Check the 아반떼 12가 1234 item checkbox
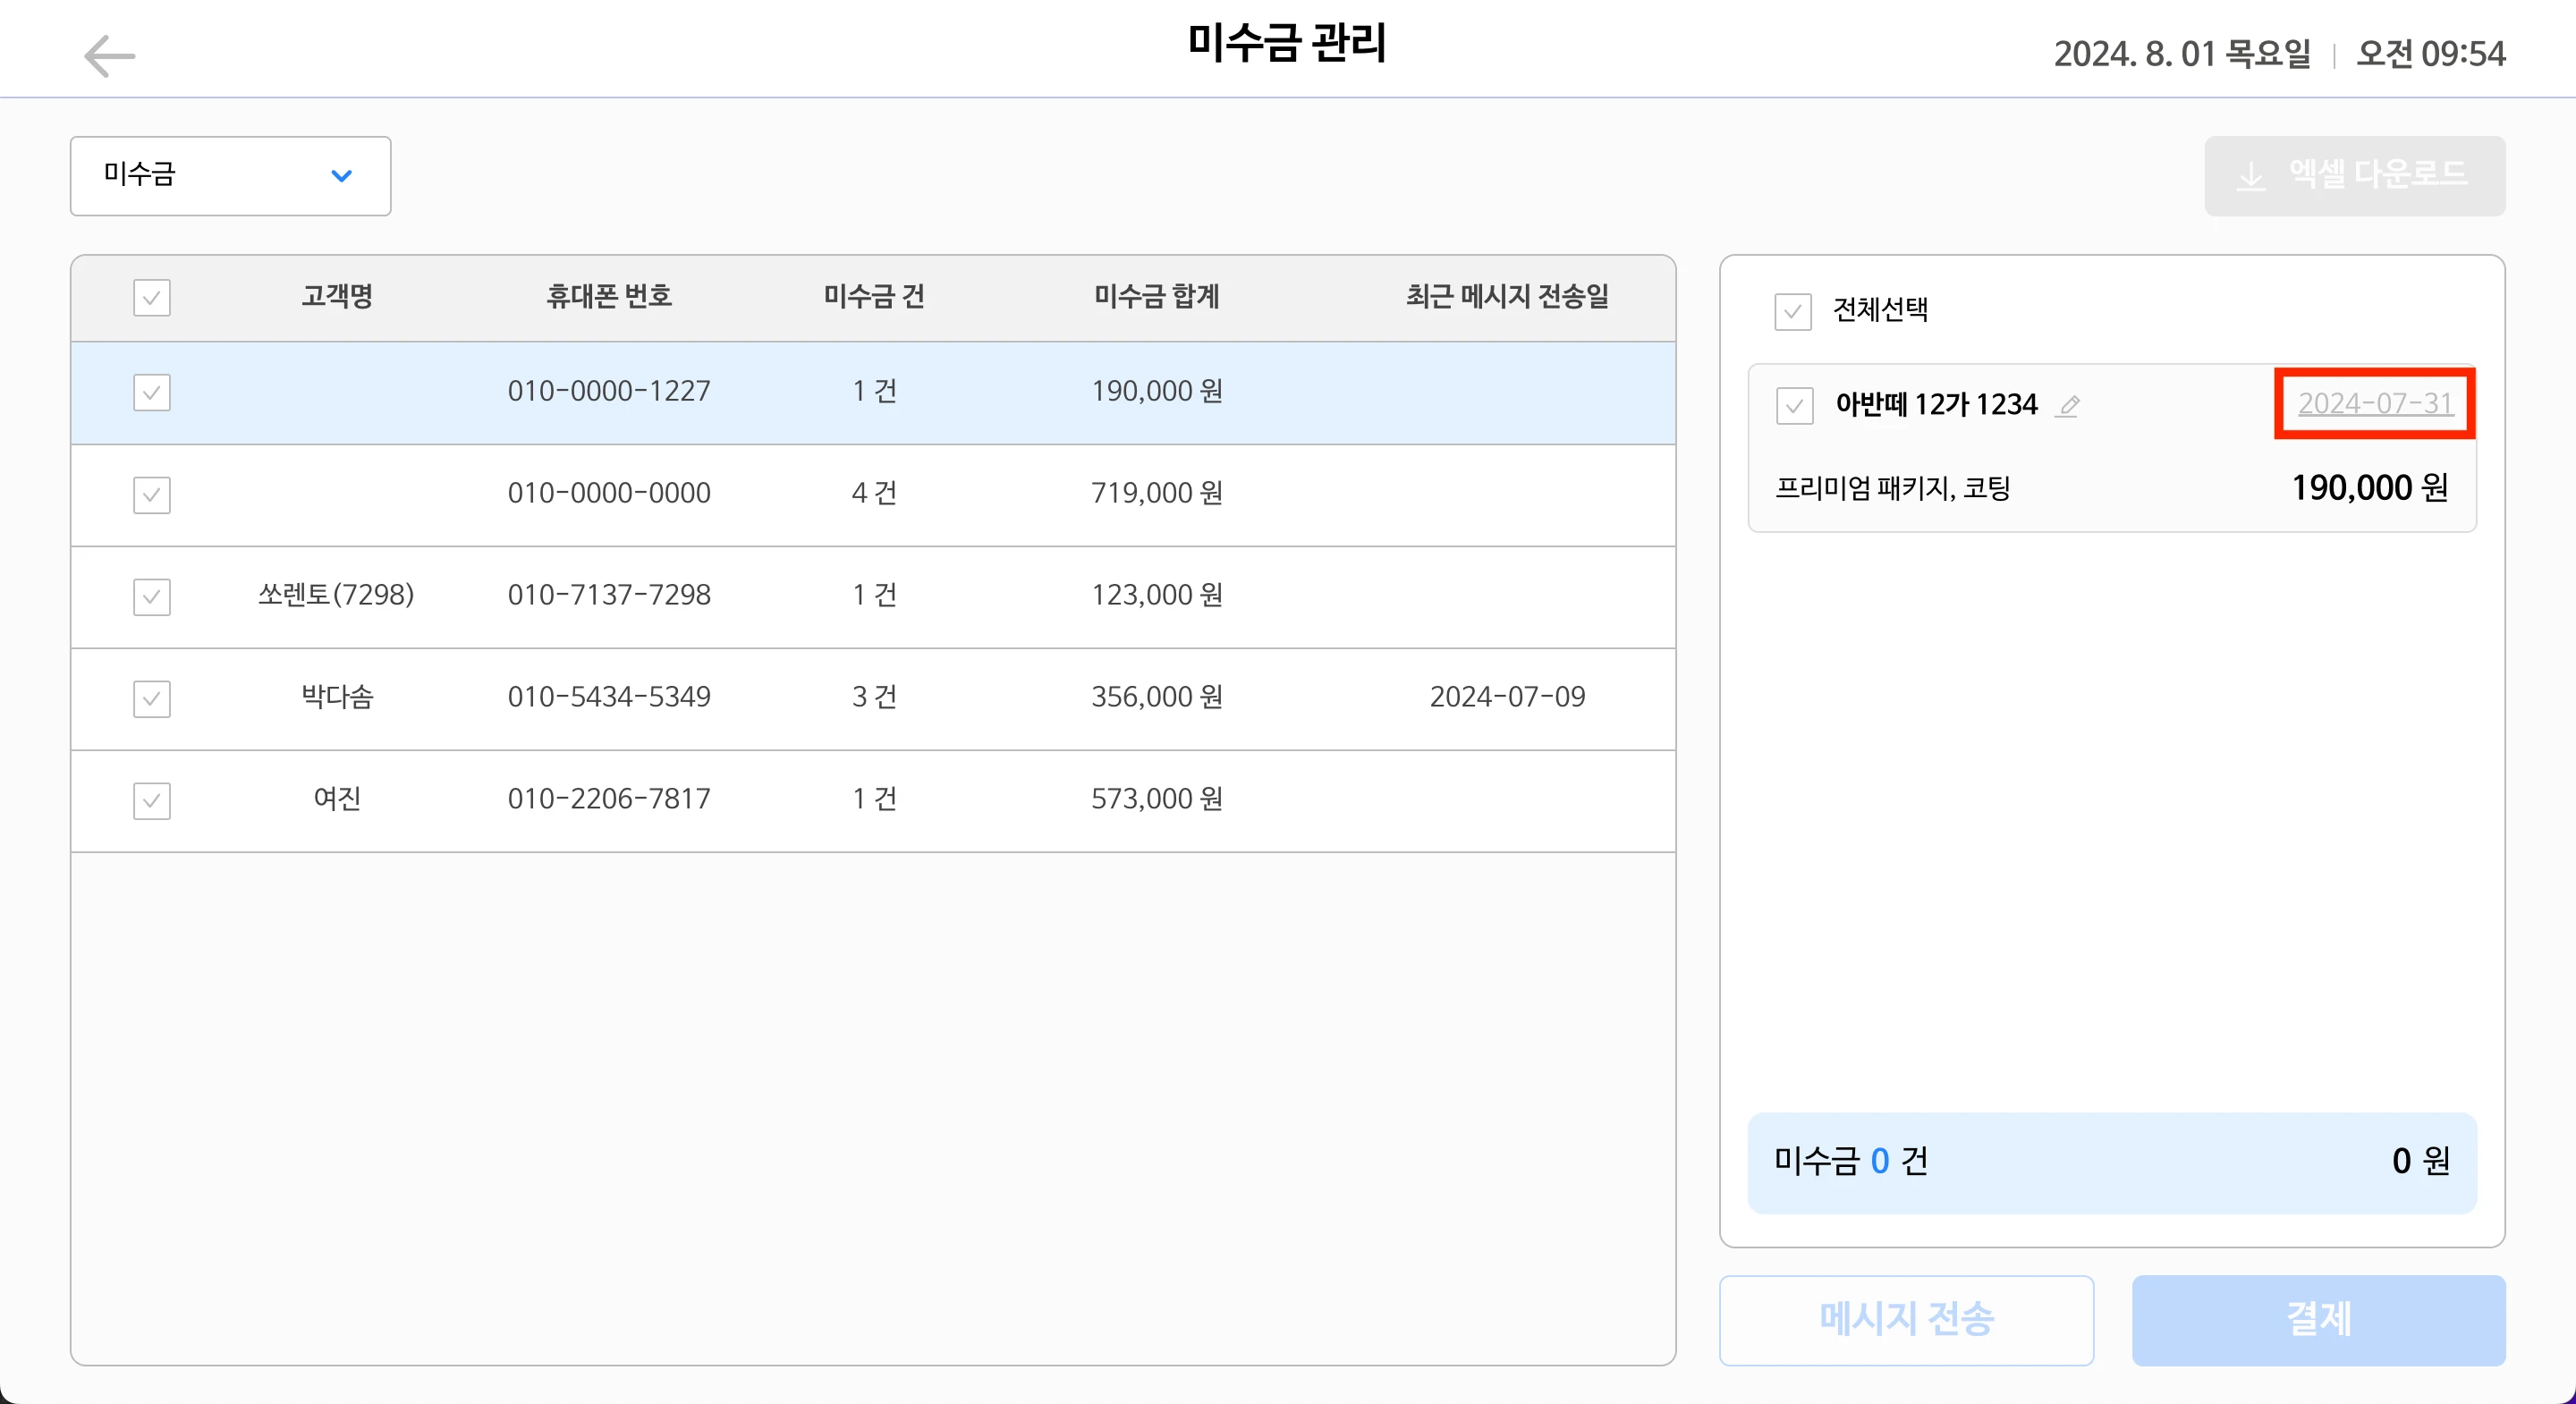This screenshot has width=2576, height=1404. pyautogui.click(x=1795, y=406)
